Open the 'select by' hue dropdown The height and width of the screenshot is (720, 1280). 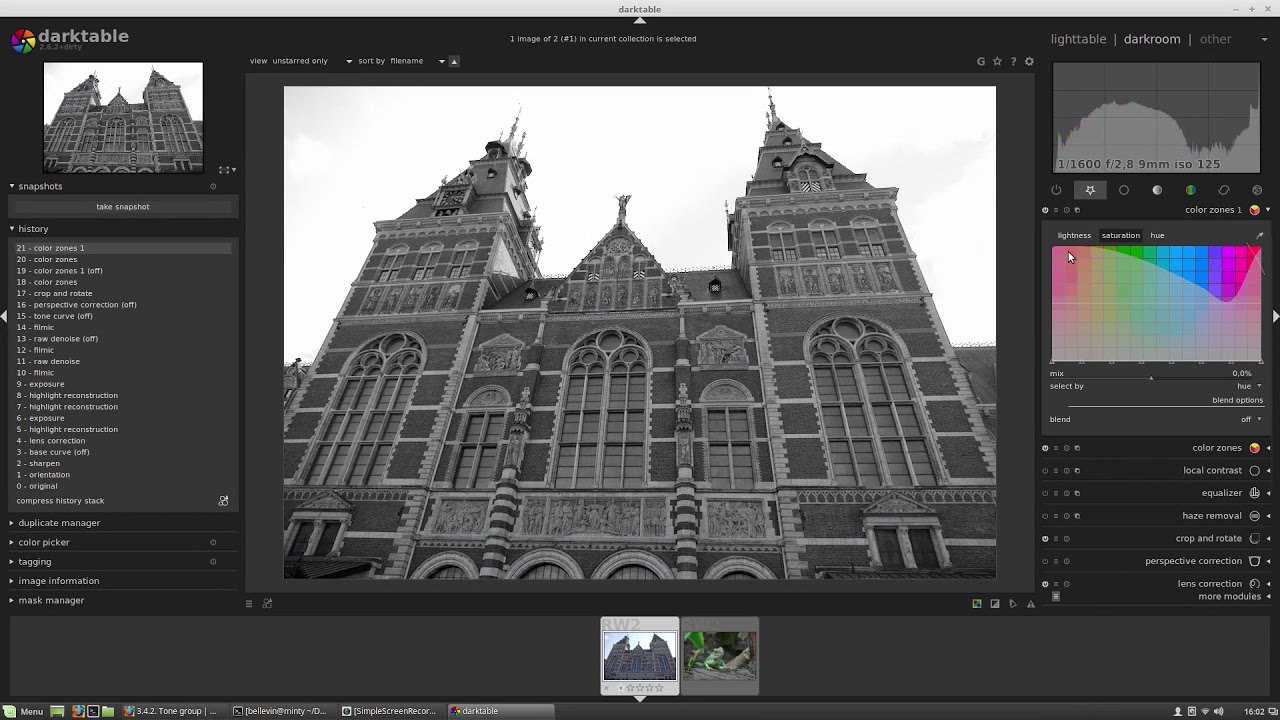pyautogui.click(x=1249, y=386)
